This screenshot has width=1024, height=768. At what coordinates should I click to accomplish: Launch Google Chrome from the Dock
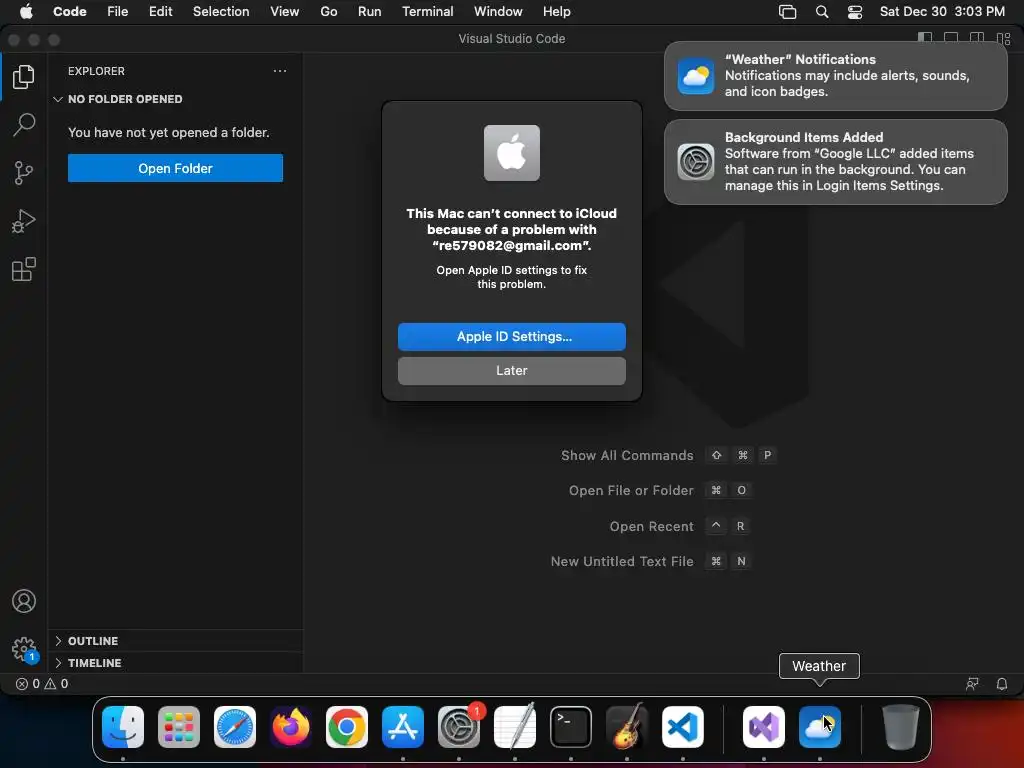(347, 726)
